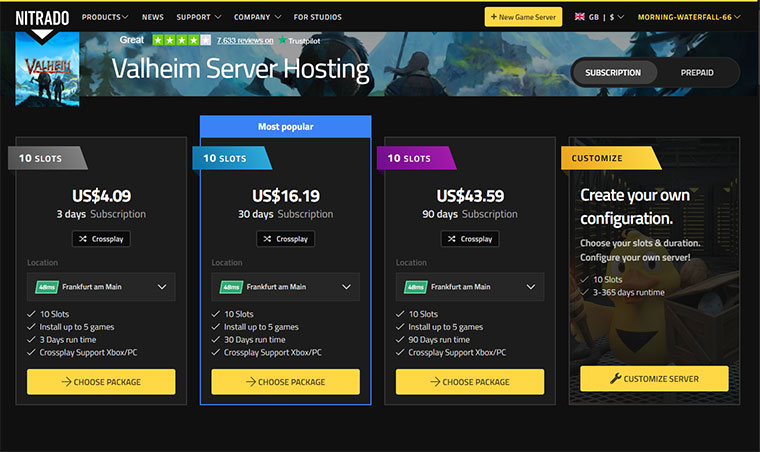Screen dimensions: 760x452
Task: Click the Valheim game cover thumbnail
Action: [x=47, y=69]
